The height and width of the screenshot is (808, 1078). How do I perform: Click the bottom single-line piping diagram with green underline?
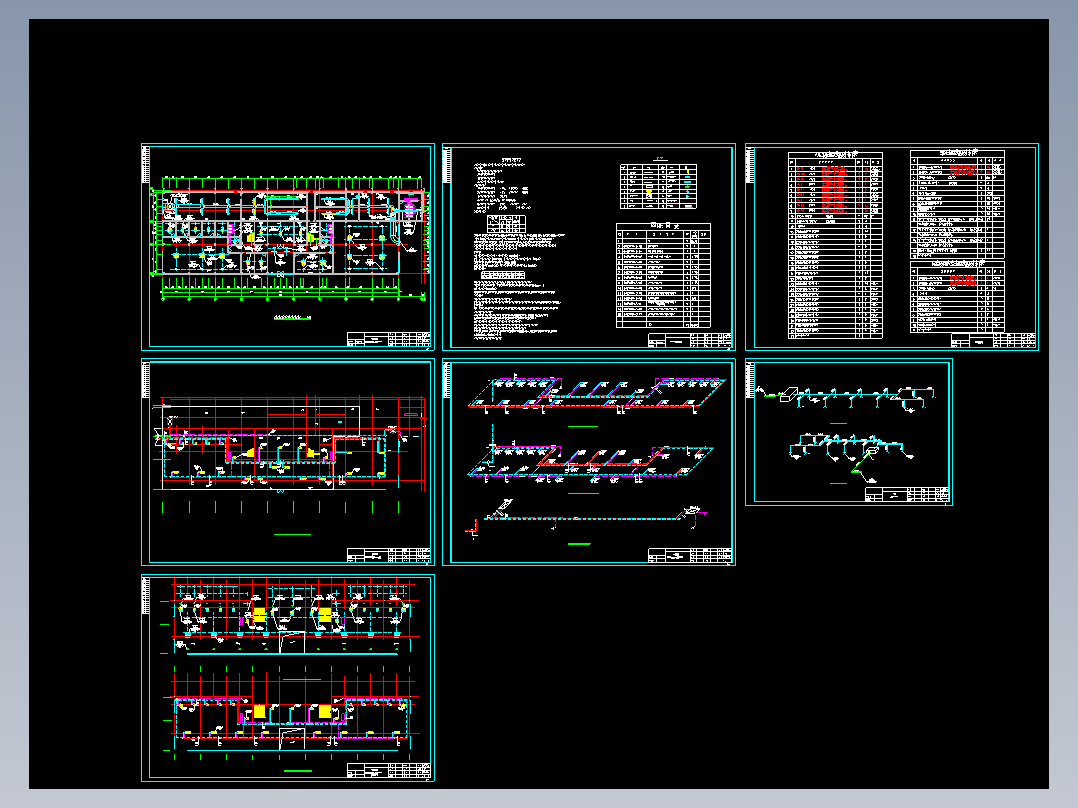[586, 521]
